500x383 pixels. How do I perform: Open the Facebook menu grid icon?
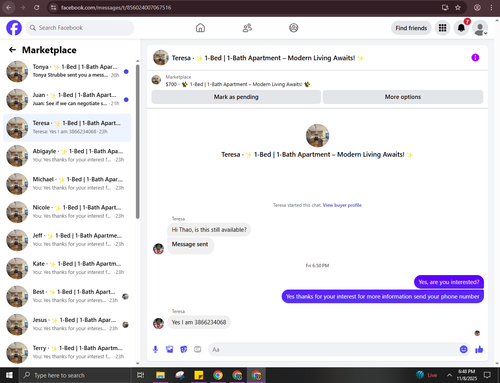(x=442, y=28)
